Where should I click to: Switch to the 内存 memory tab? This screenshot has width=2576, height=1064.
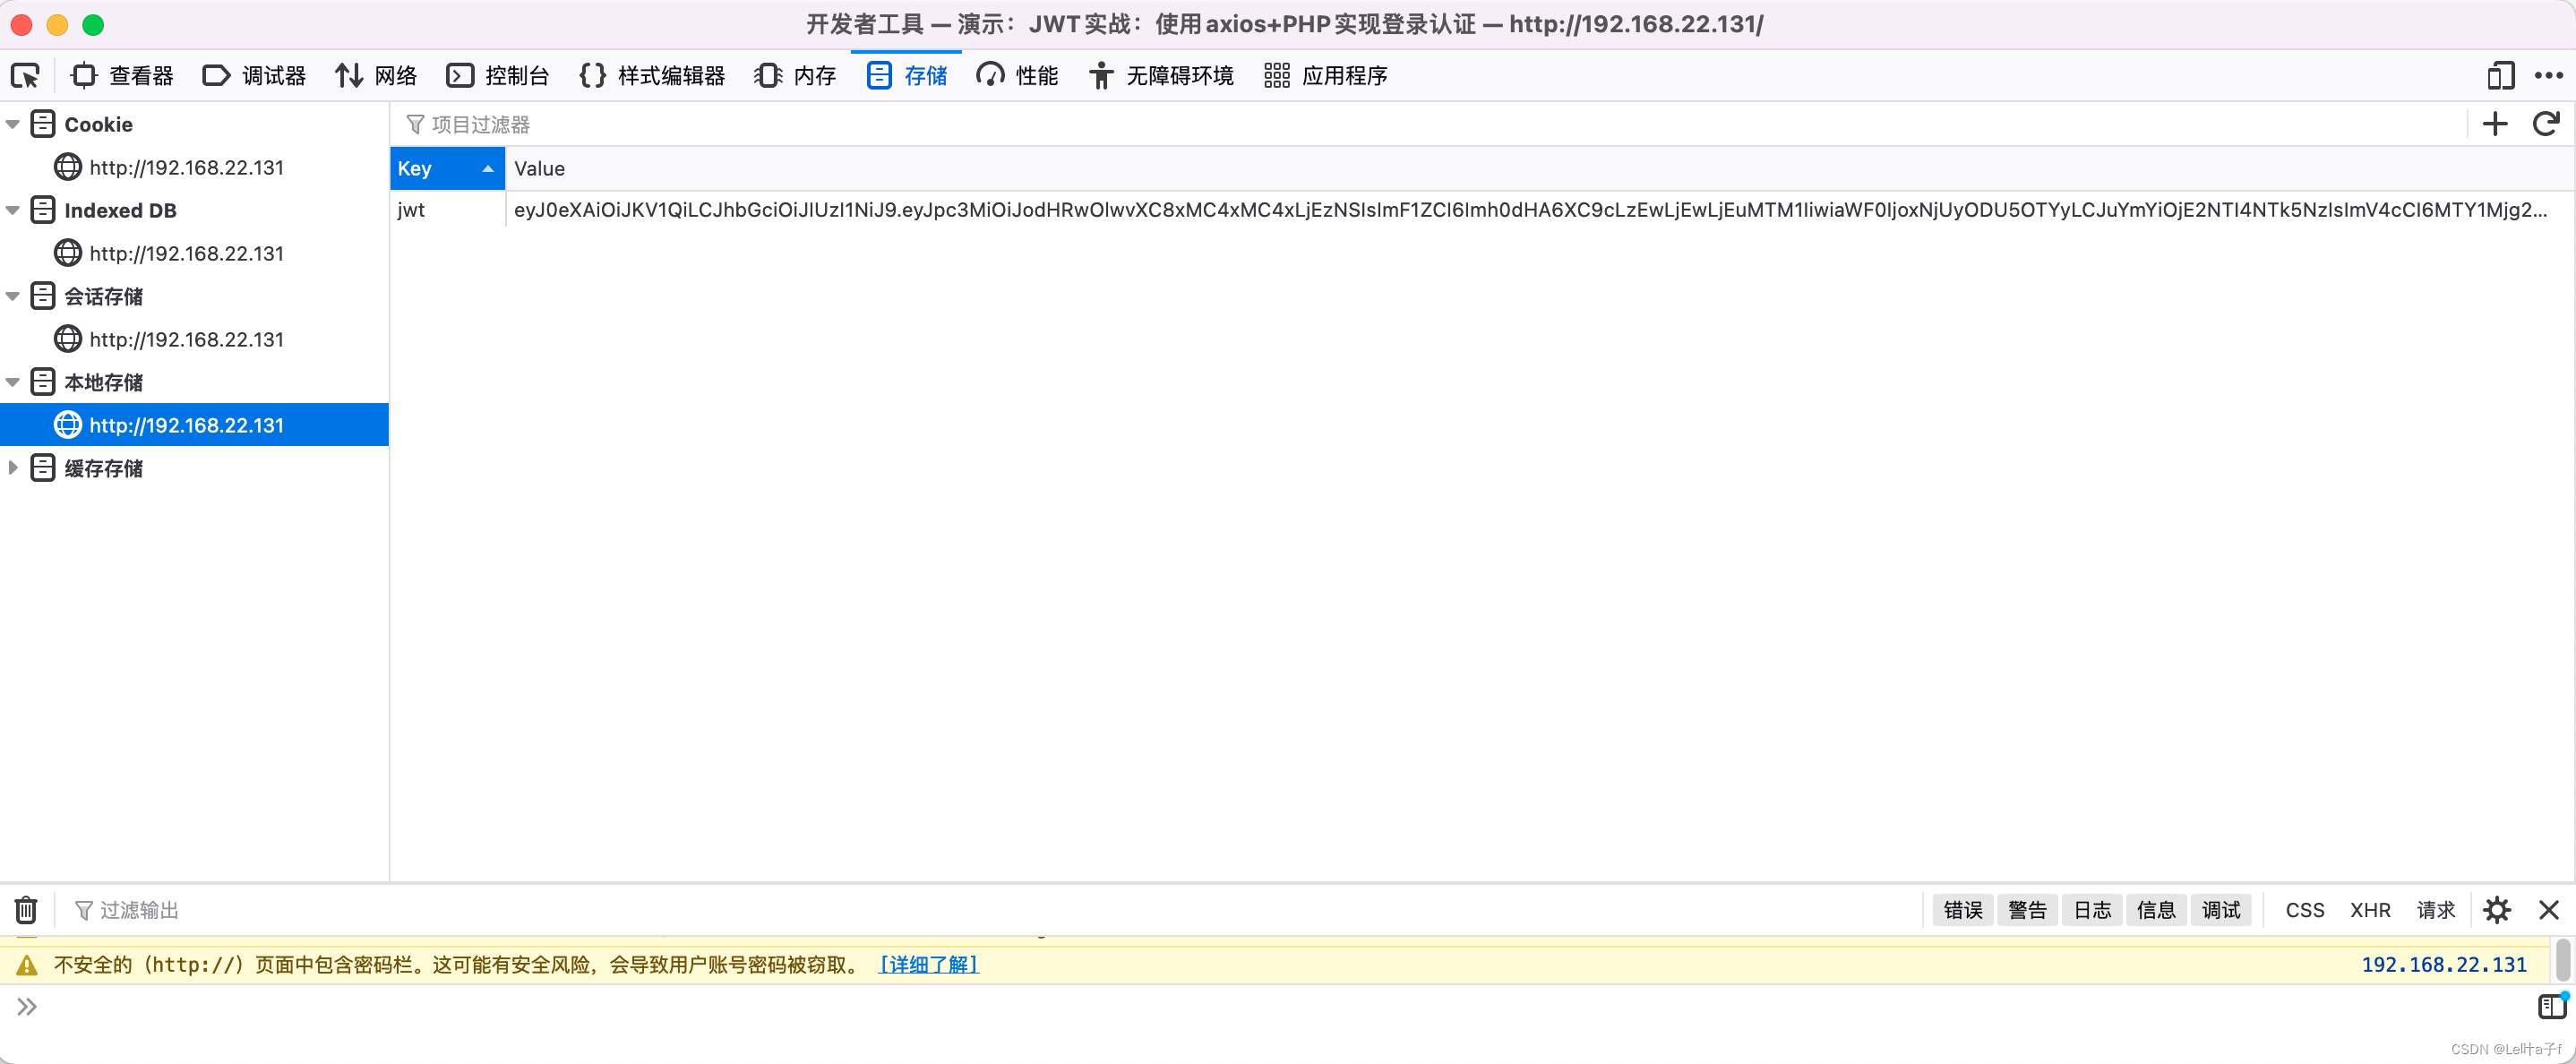click(x=796, y=76)
